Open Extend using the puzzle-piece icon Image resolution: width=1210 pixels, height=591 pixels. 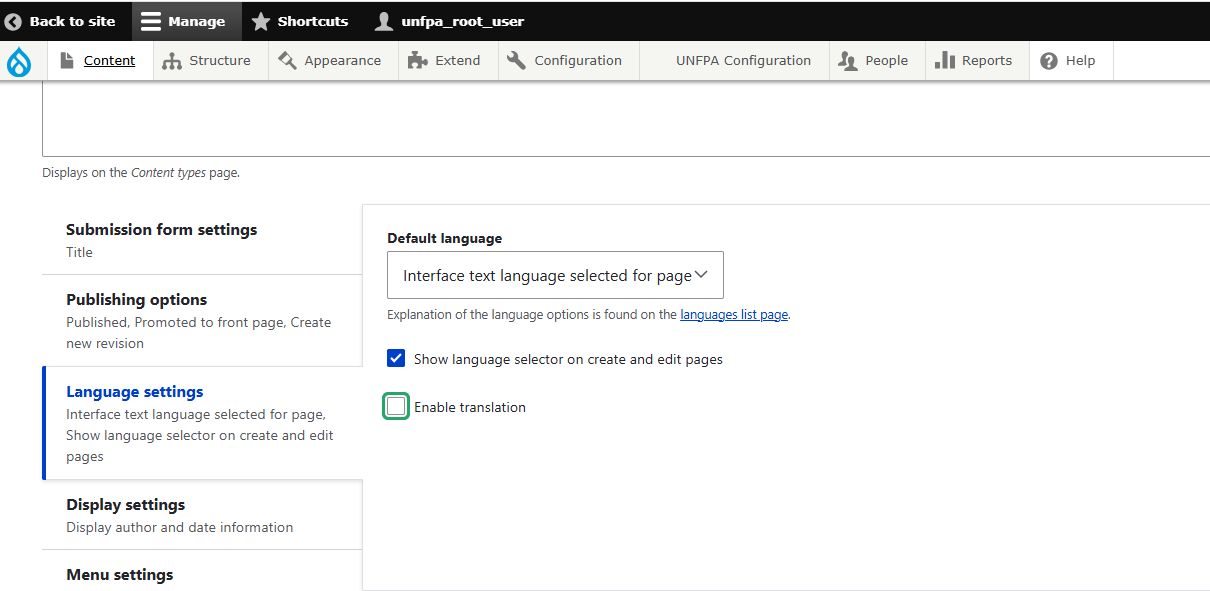point(417,60)
